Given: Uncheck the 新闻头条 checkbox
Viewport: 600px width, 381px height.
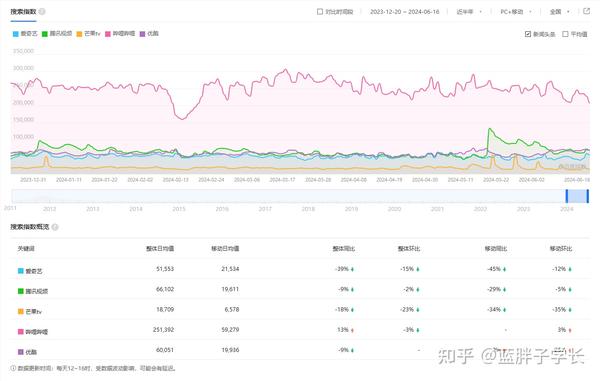Looking at the screenshot, I should coord(528,34).
